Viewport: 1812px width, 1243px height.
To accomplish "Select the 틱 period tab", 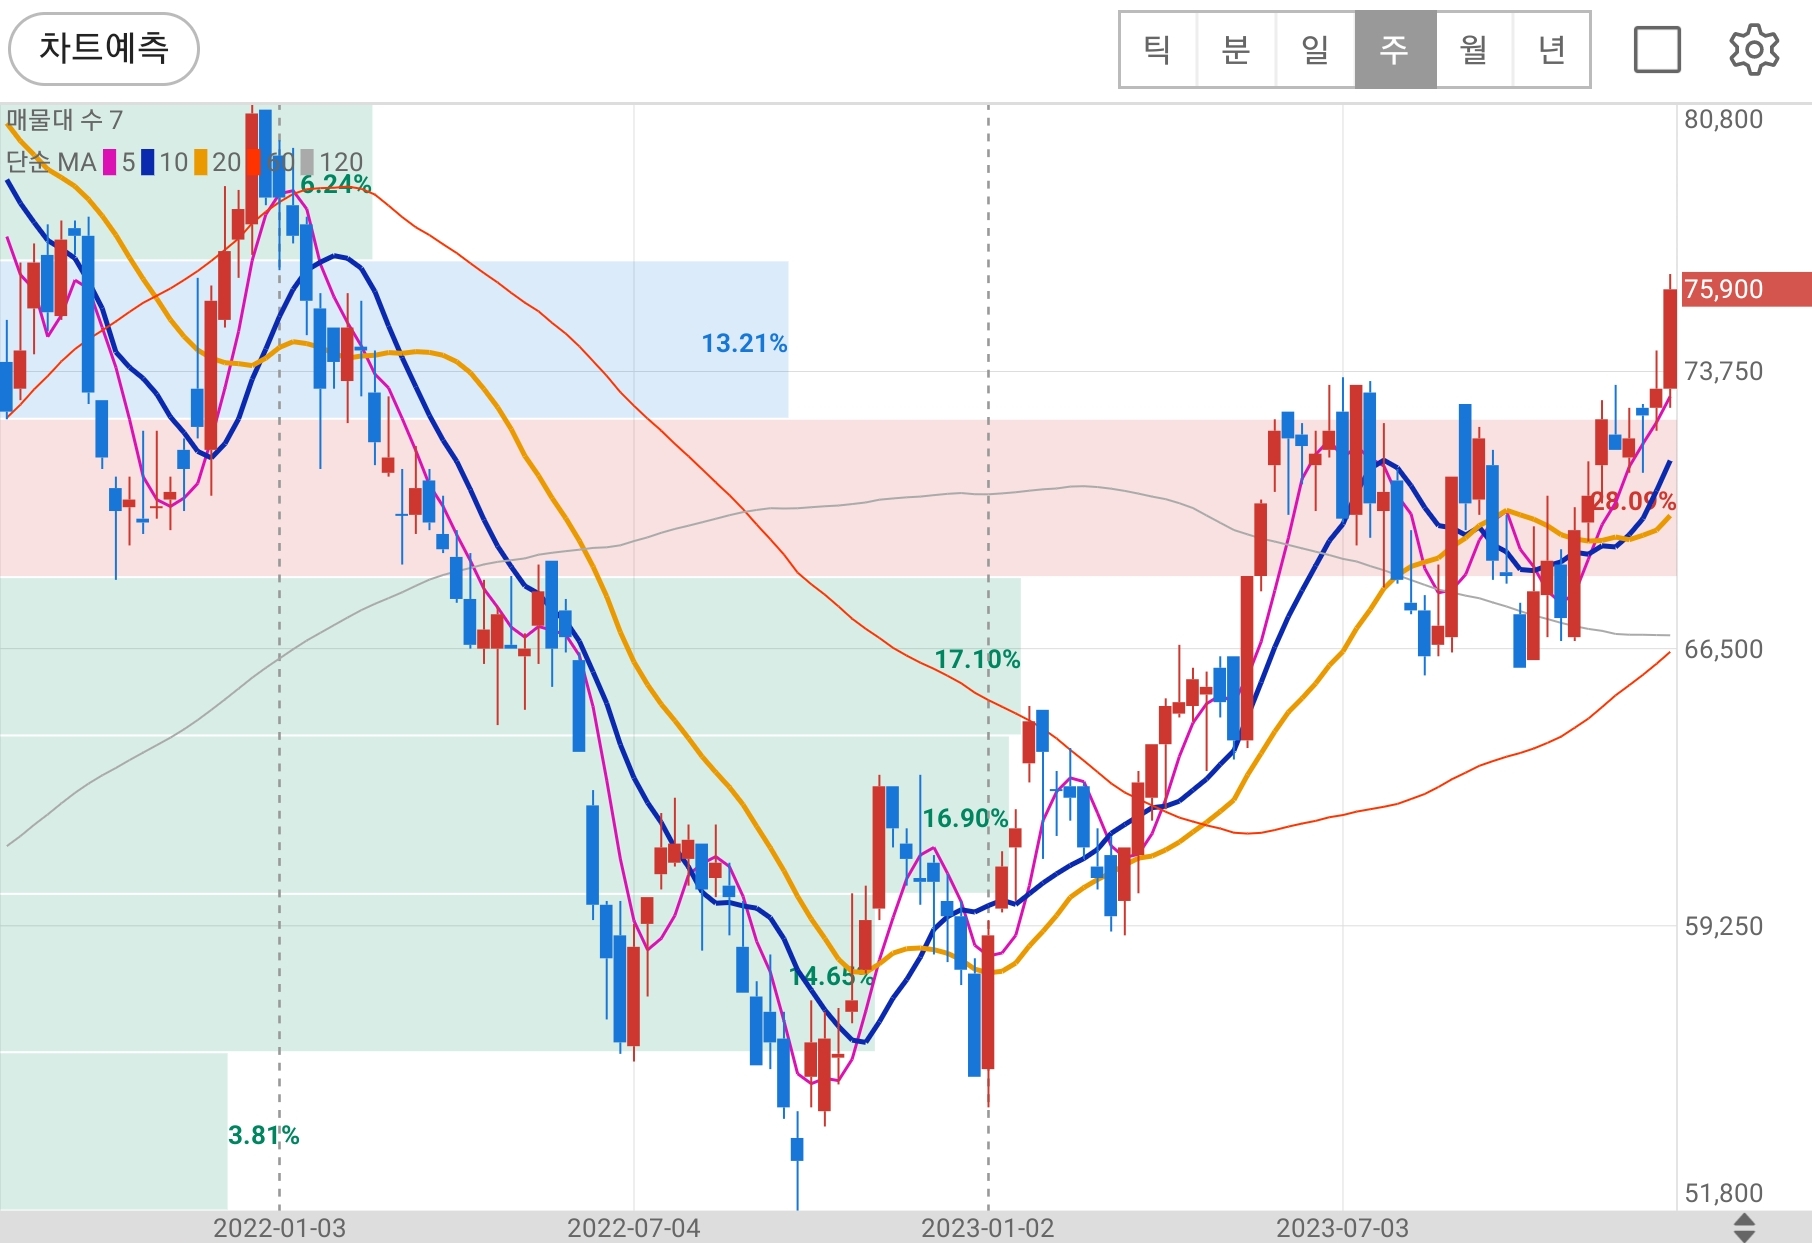I will point(1158,49).
